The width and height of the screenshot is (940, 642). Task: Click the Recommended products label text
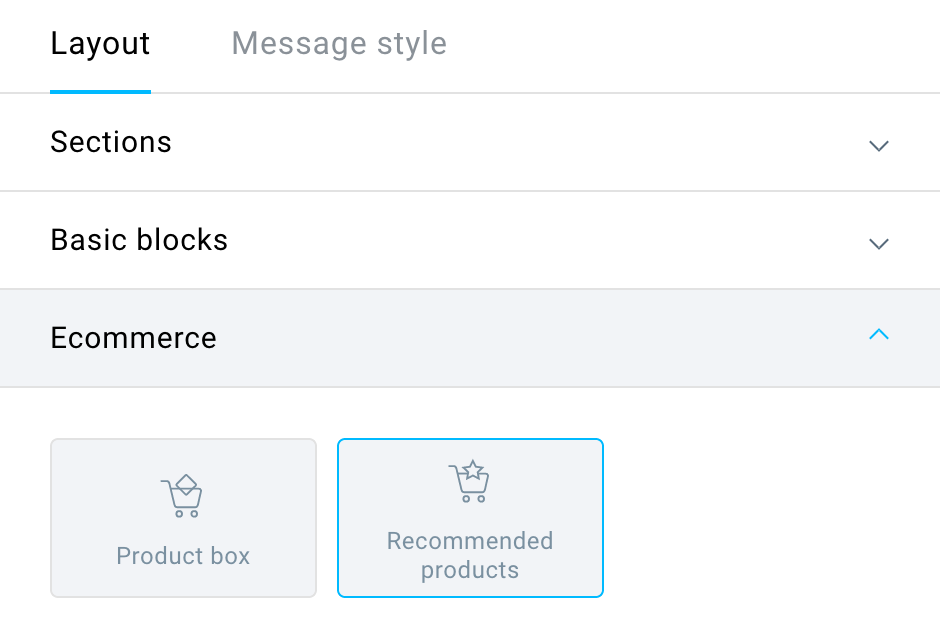pos(470,555)
